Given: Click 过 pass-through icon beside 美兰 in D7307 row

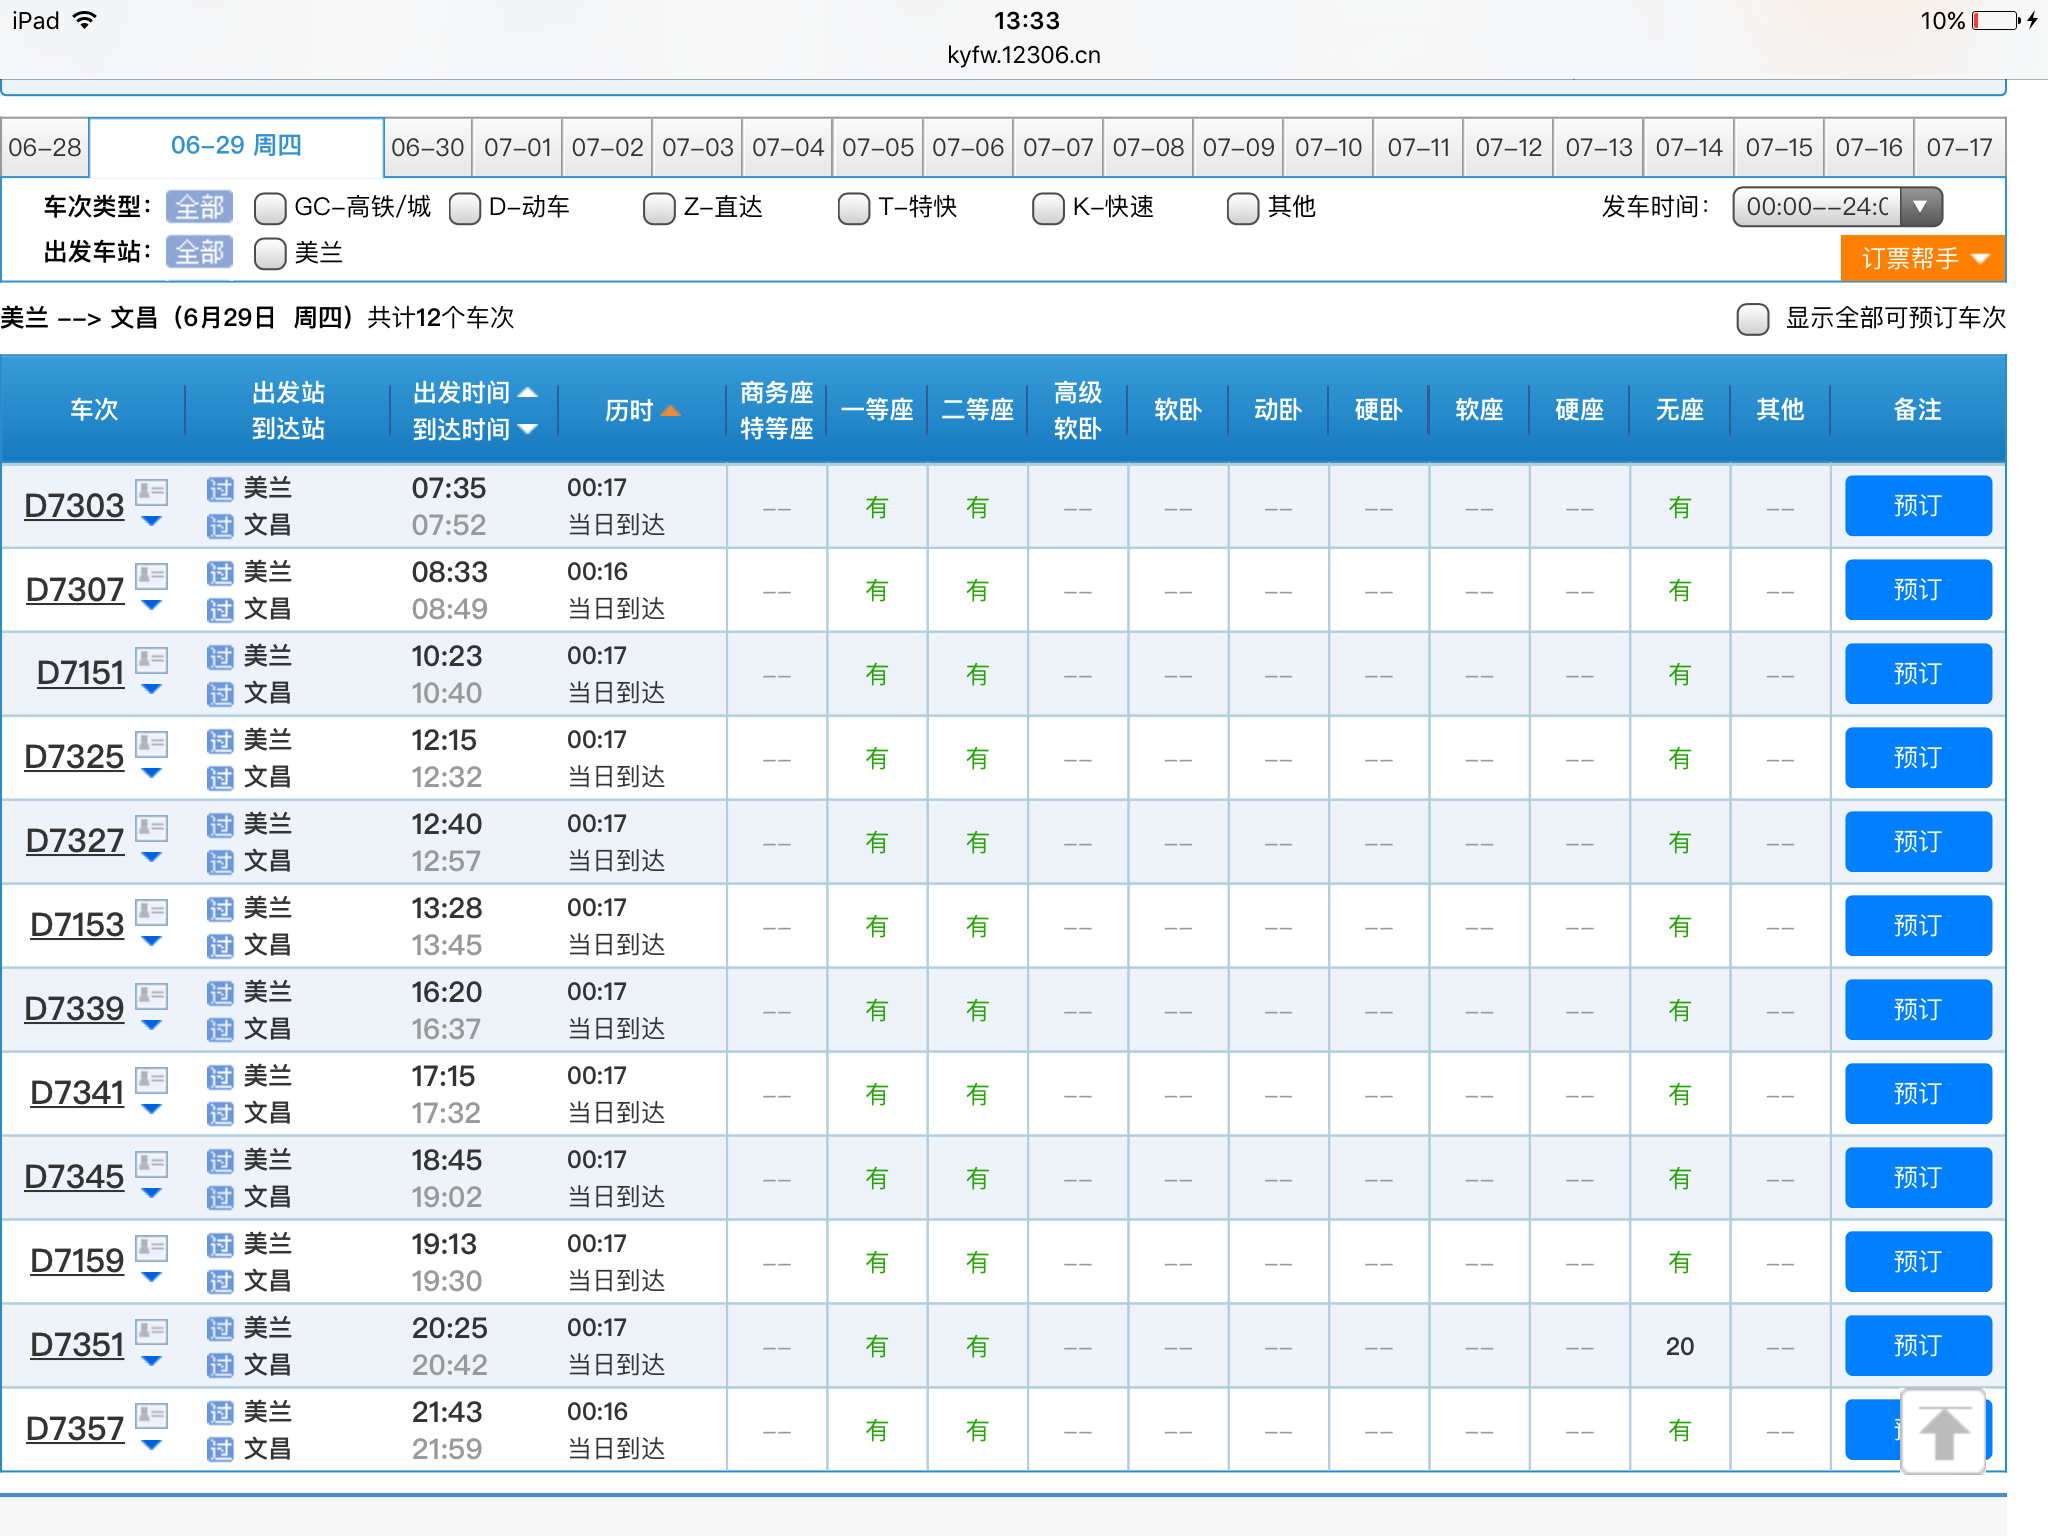Looking at the screenshot, I should click(220, 573).
